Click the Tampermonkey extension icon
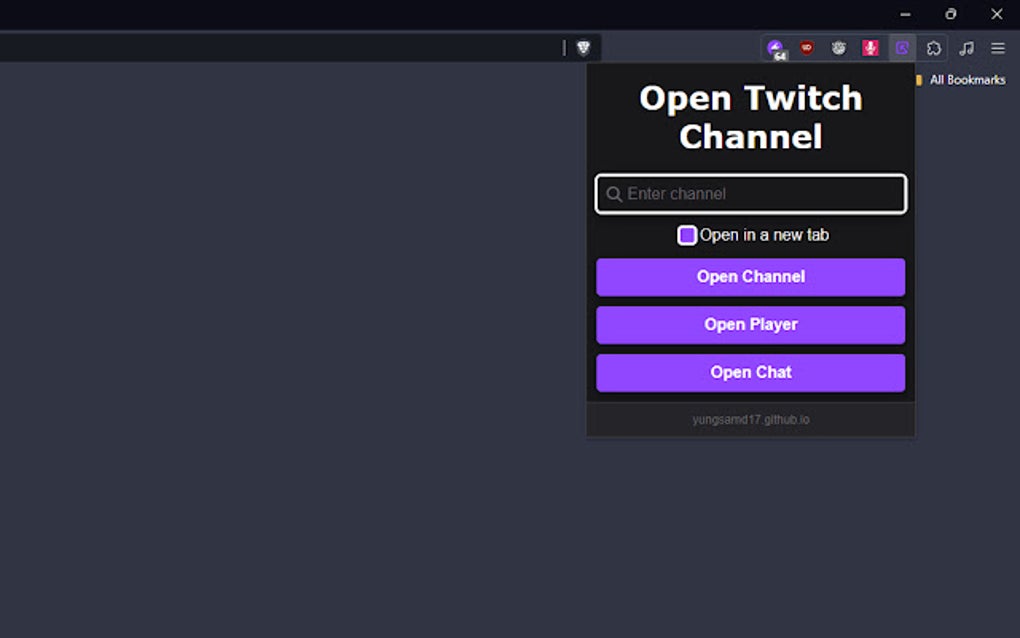1020x638 pixels. [x=839, y=47]
